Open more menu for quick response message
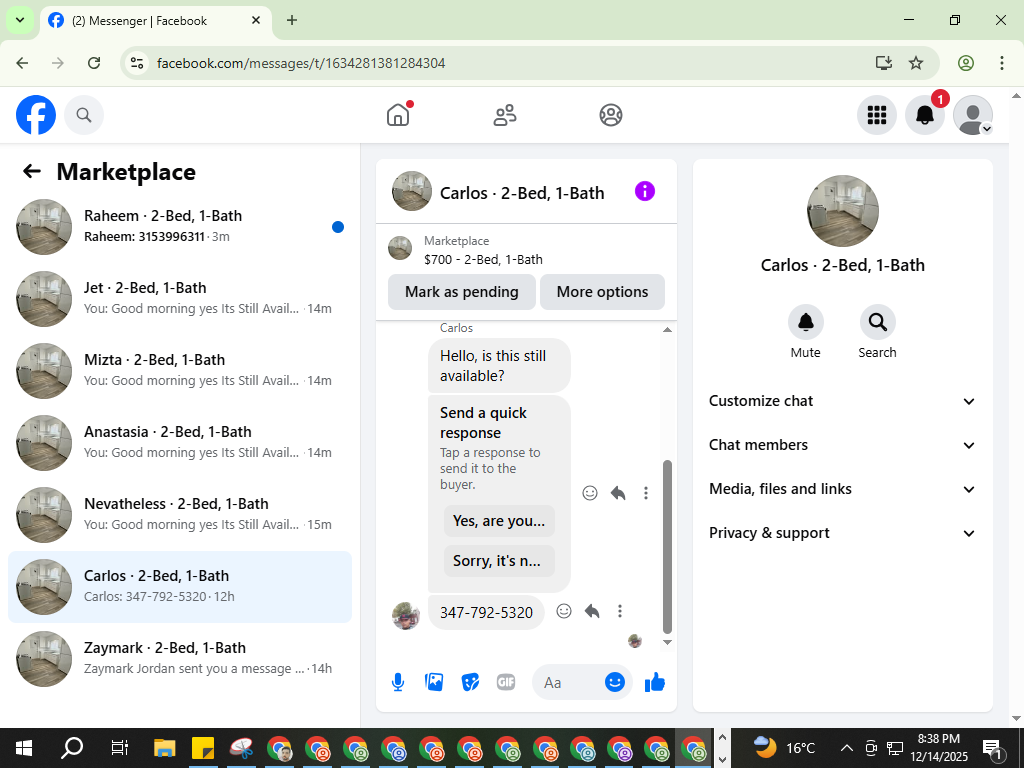This screenshot has height=768, width=1024. pos(646,492)
